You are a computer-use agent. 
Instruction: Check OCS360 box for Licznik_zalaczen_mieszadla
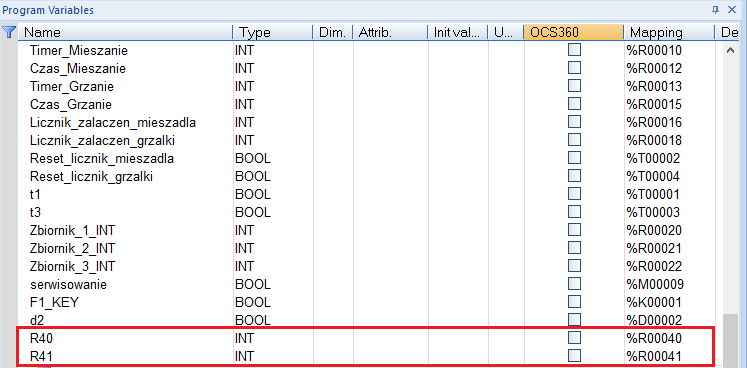tap(575, 122)
